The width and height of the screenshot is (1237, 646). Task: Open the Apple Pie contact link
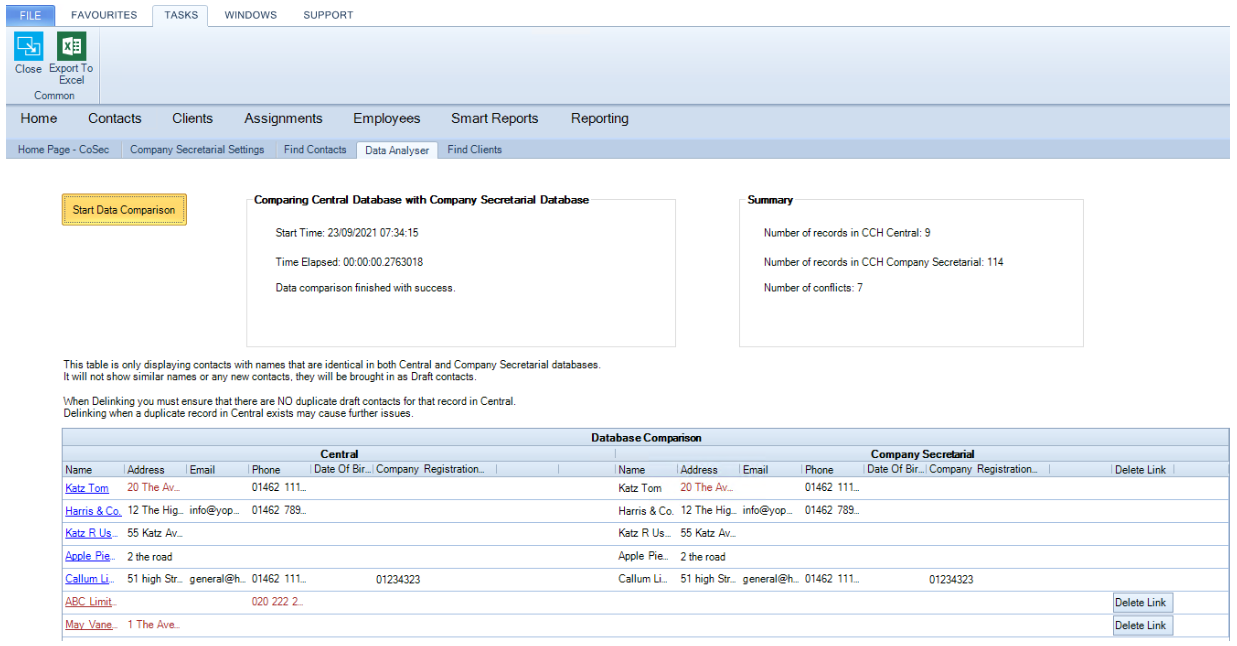click(90, 557)
